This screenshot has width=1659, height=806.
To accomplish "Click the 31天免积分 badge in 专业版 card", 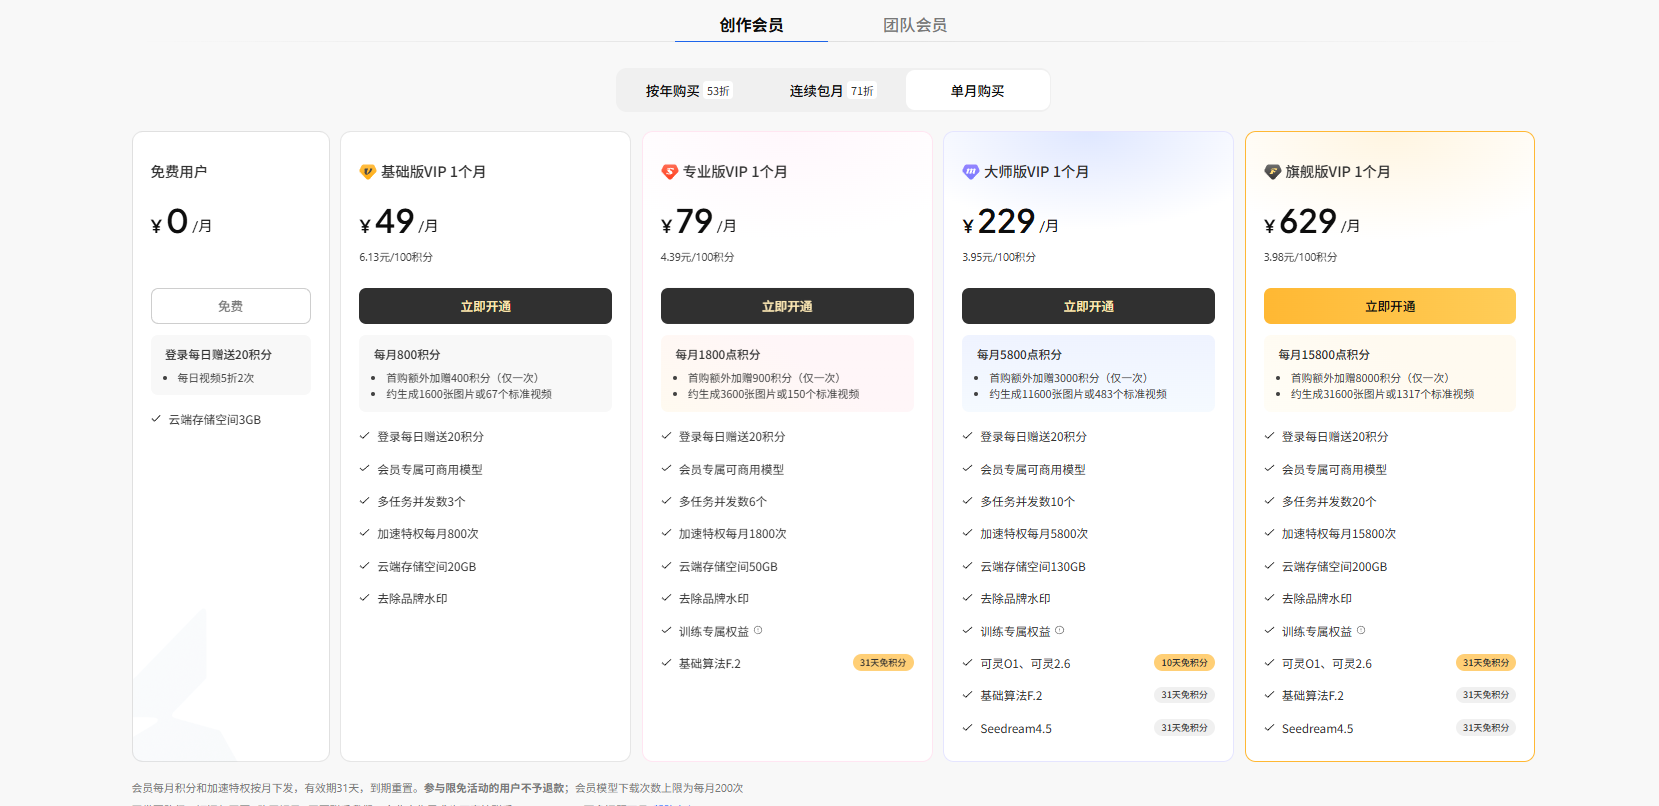I will pyautogui.click(x=883, y=663).
